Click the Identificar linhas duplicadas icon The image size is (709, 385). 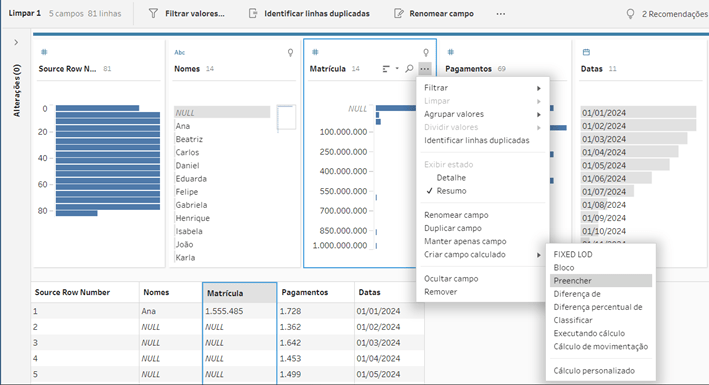pyautogui.click(x=253, y=14)
